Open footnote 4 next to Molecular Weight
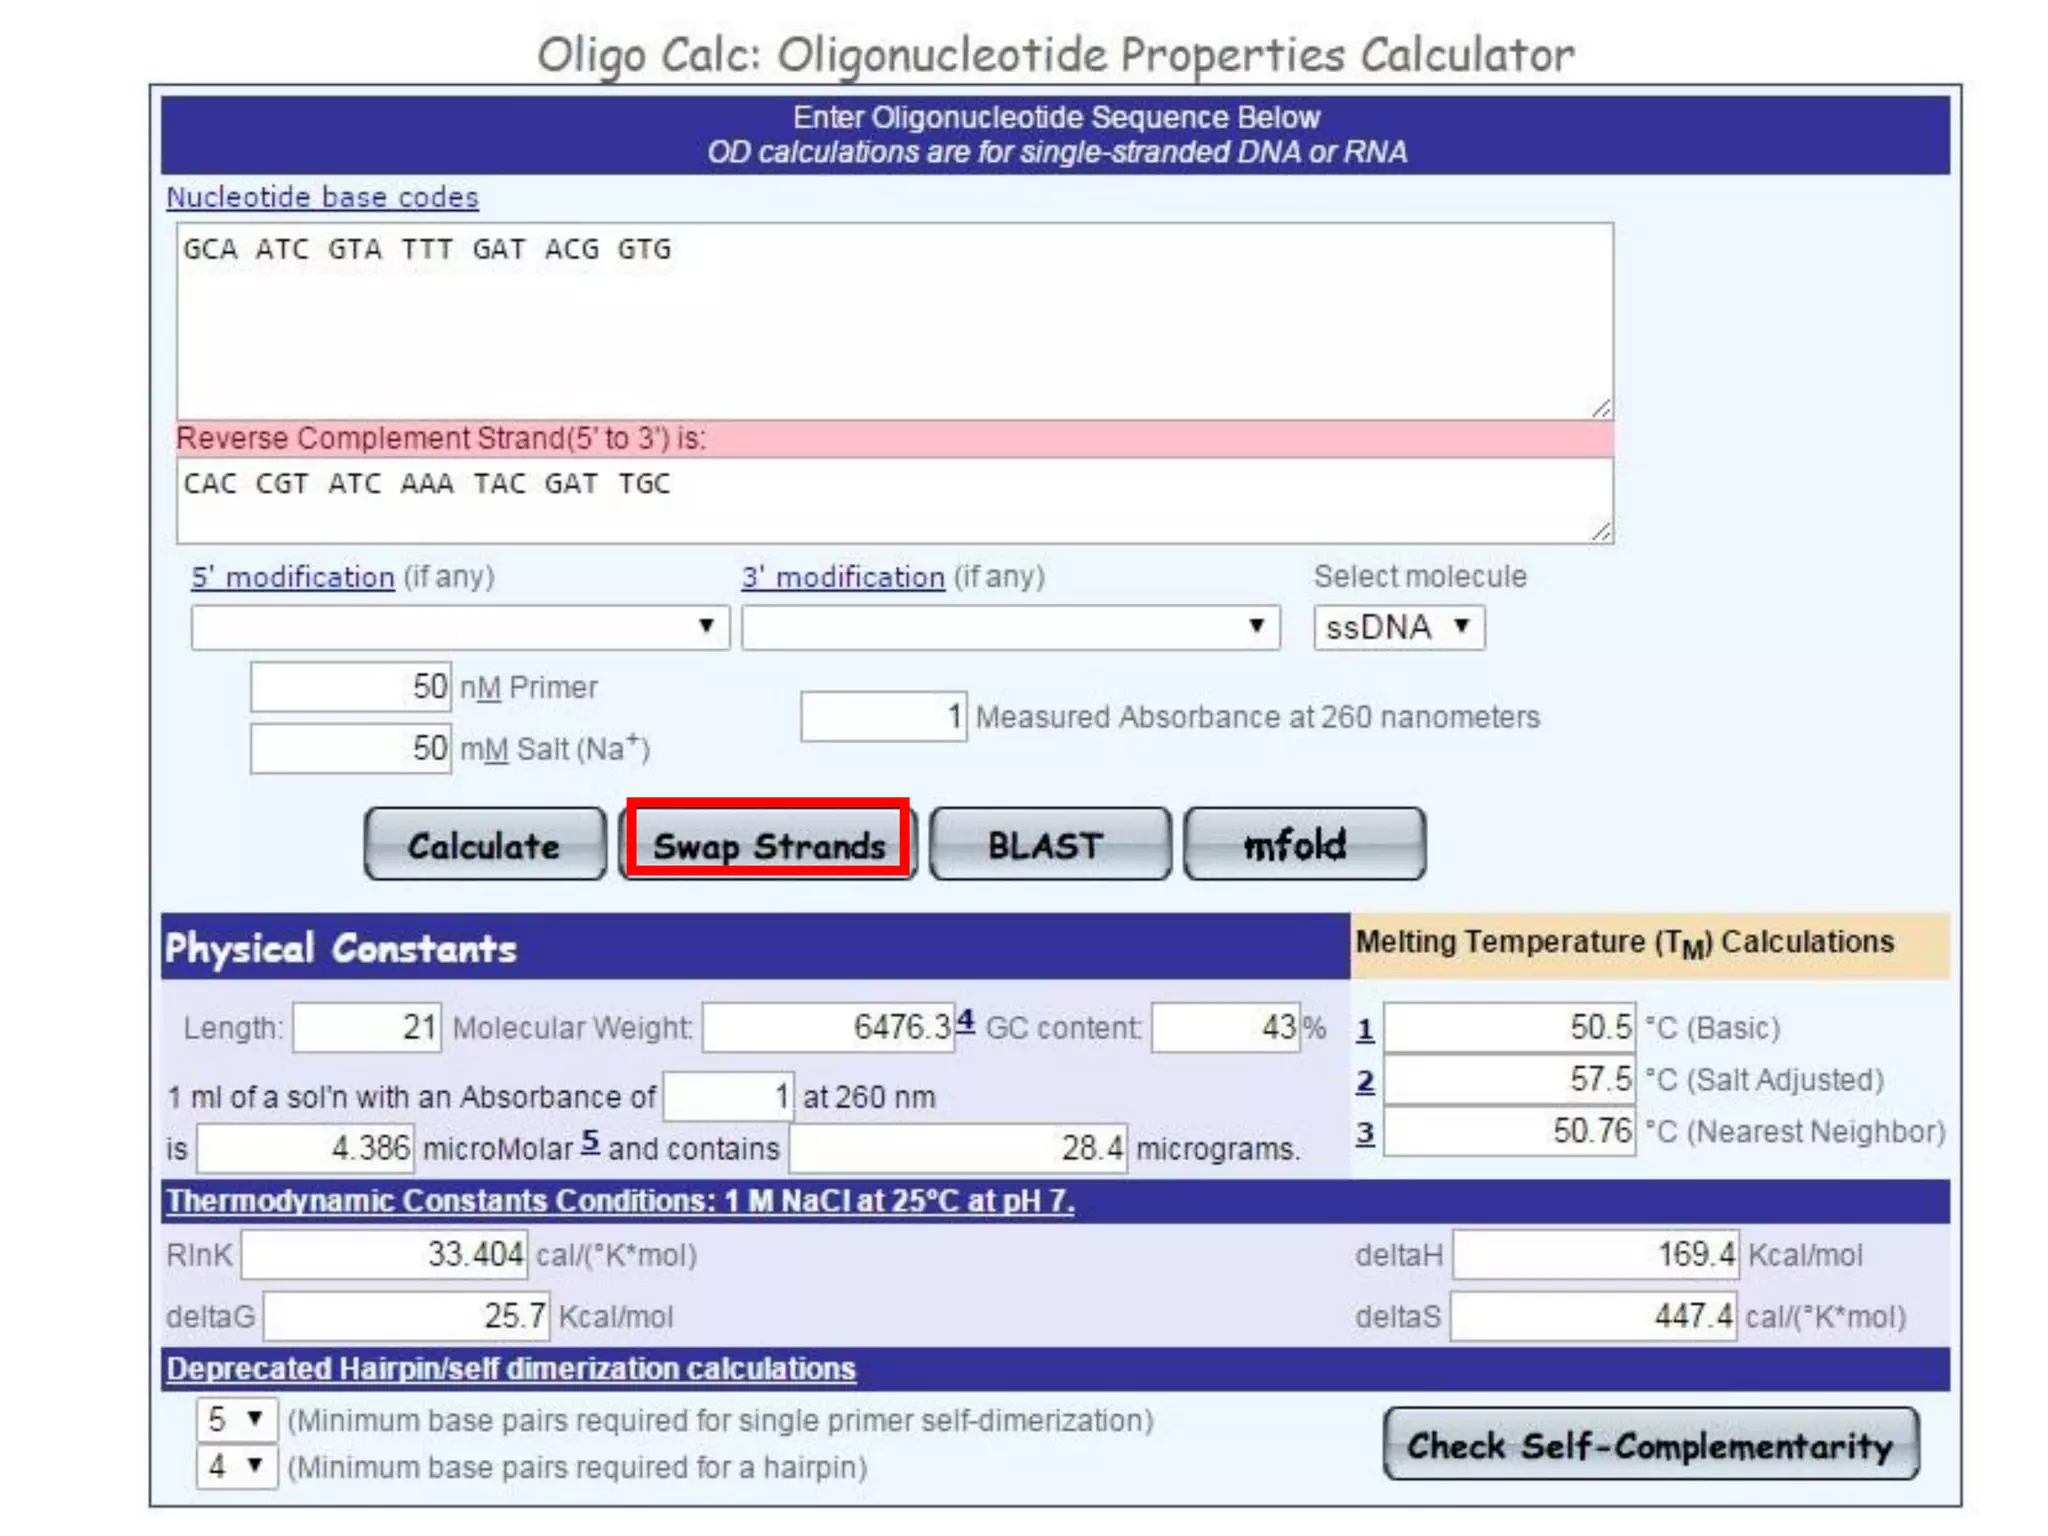The image size is (2048, 1536). 965,1021
